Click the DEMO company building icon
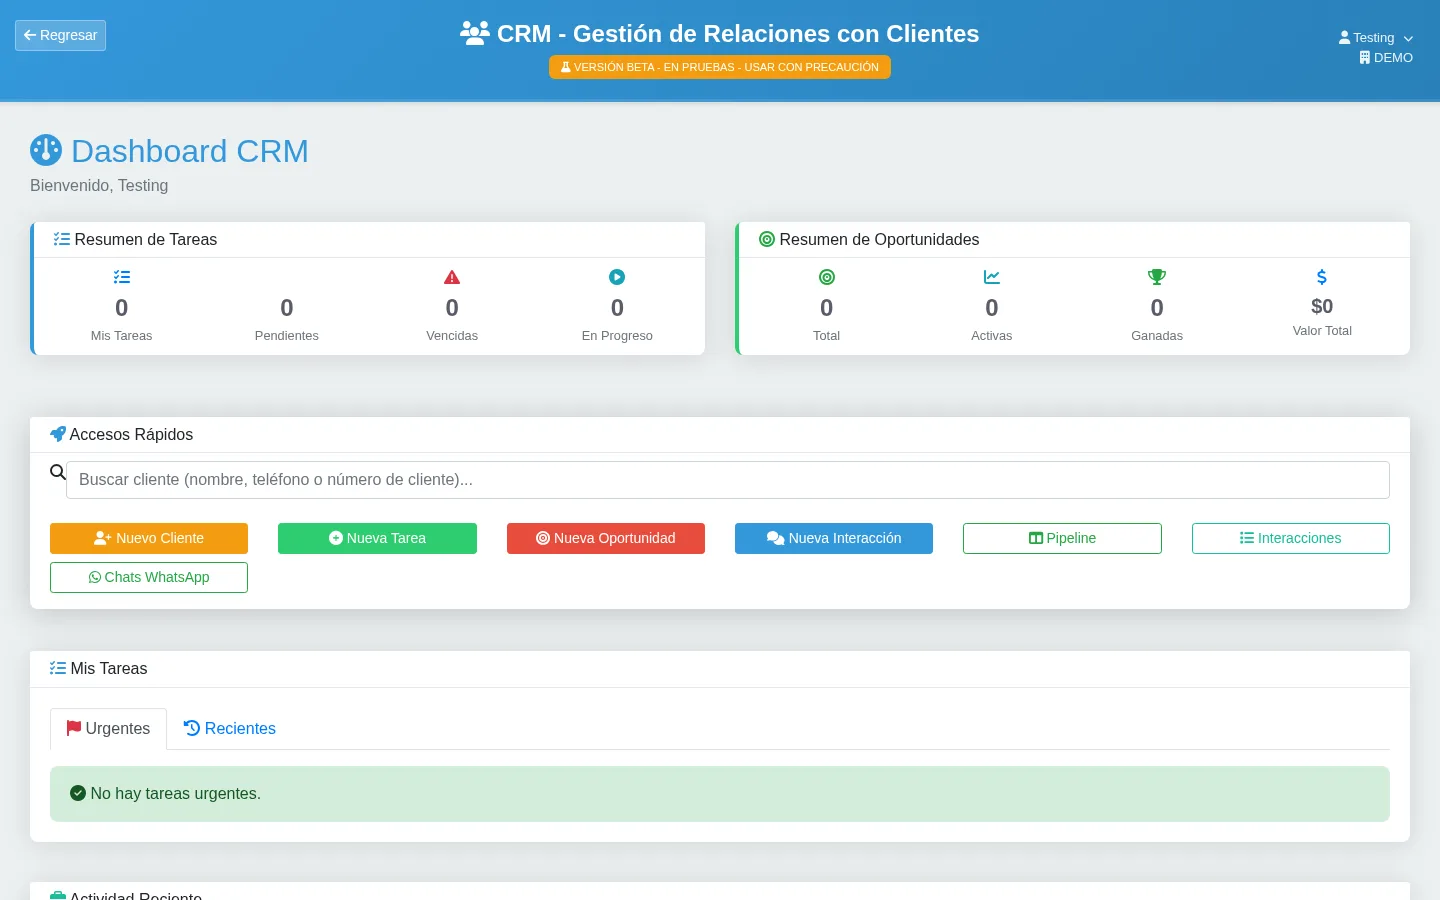The width and height of the screenshot is (1440, 900). click(x=1364, y=58)
